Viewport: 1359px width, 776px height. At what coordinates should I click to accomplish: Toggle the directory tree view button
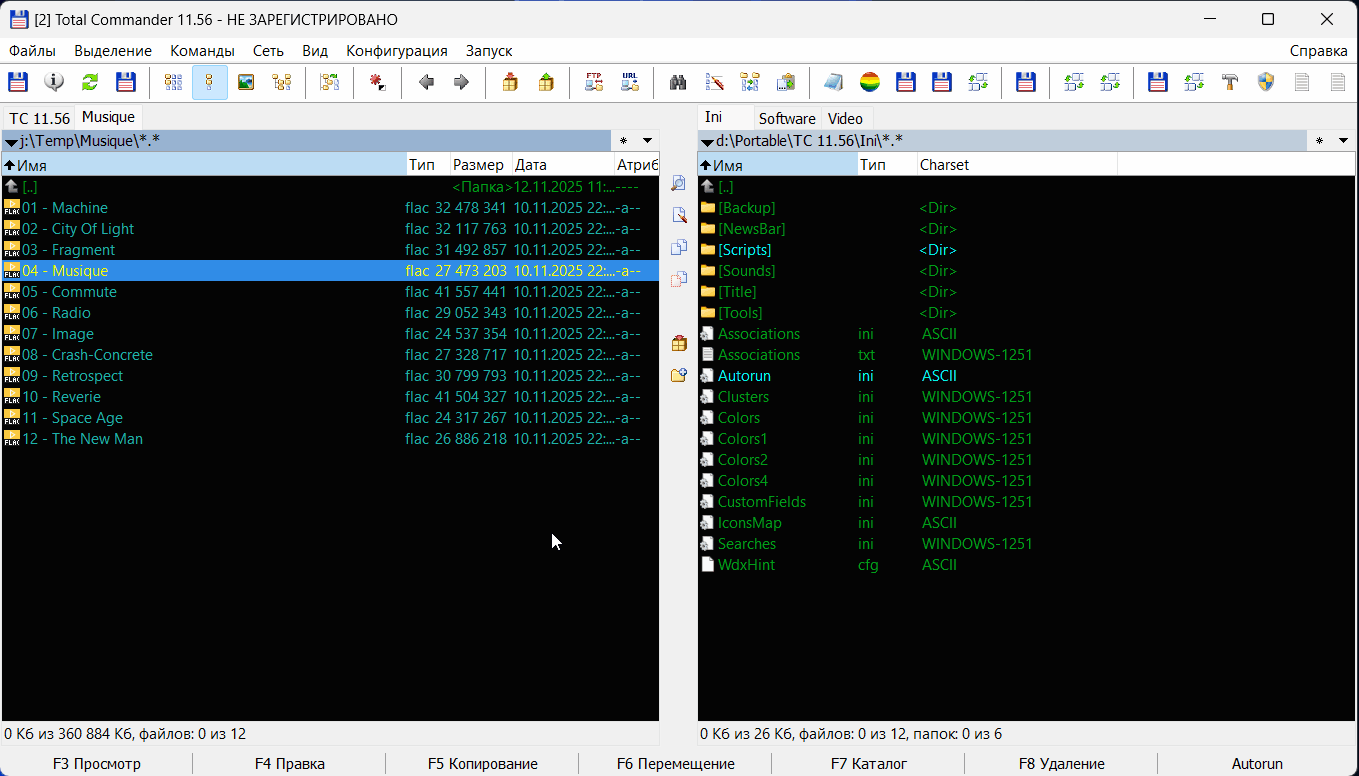pos(281,82)
